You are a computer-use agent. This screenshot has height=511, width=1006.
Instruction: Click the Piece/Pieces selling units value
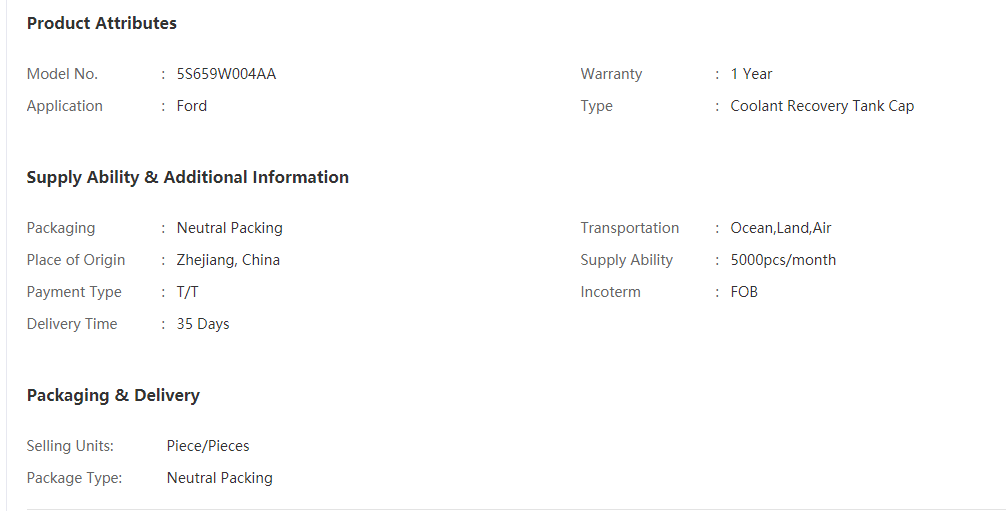[208, 446]
